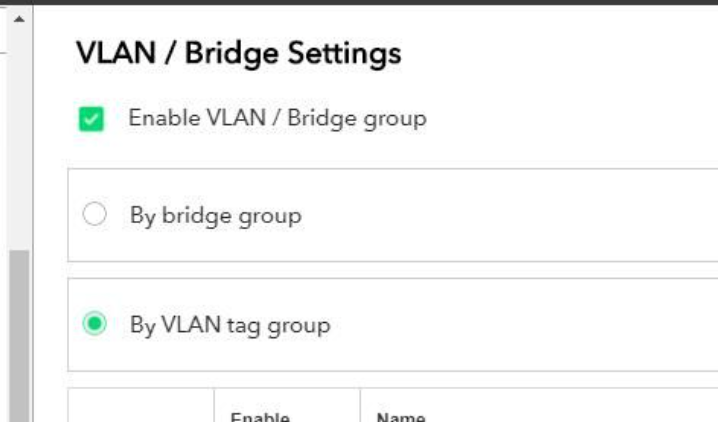Click the By VLAN tag group label text
The height and width of the screenshot is (422, 718).
(229, 324)
